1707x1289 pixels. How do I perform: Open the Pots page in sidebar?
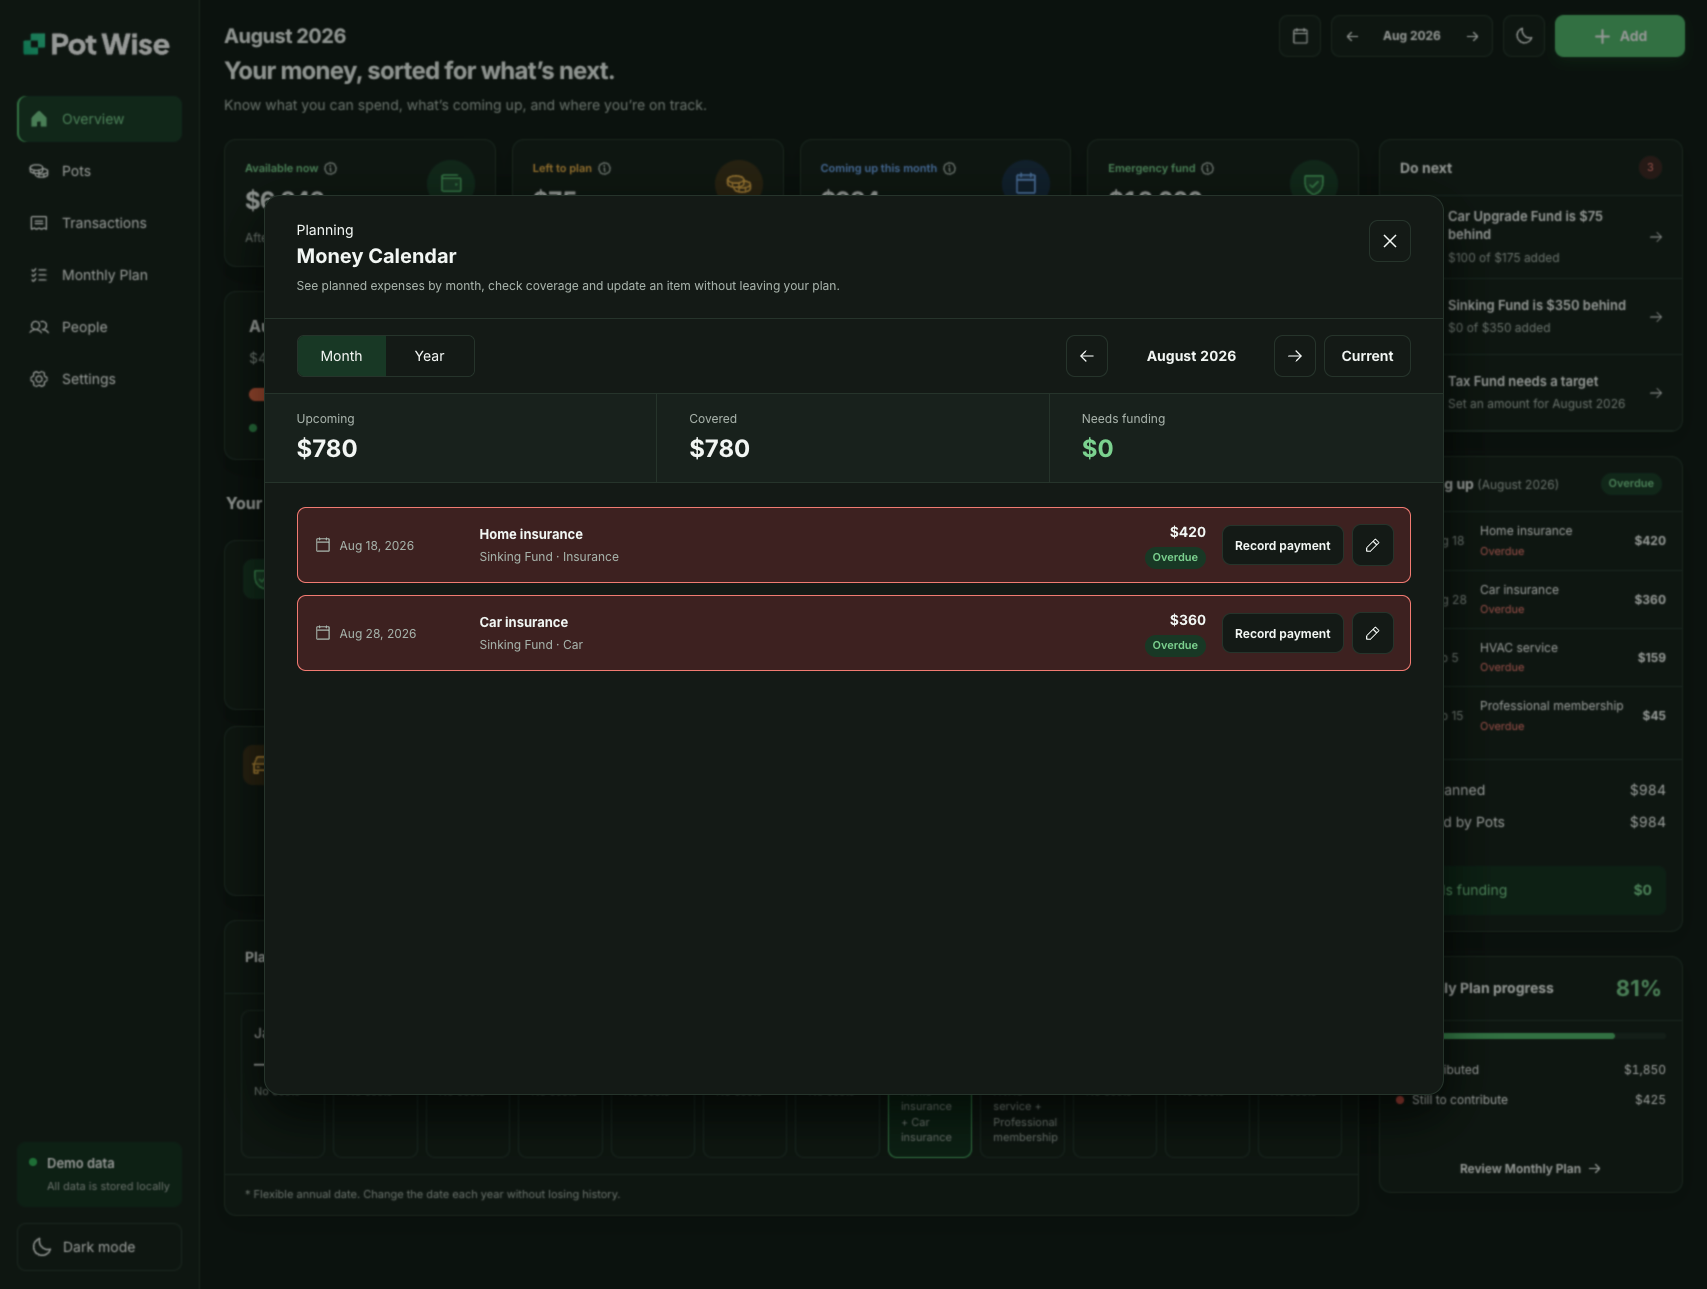click(99, 171)
